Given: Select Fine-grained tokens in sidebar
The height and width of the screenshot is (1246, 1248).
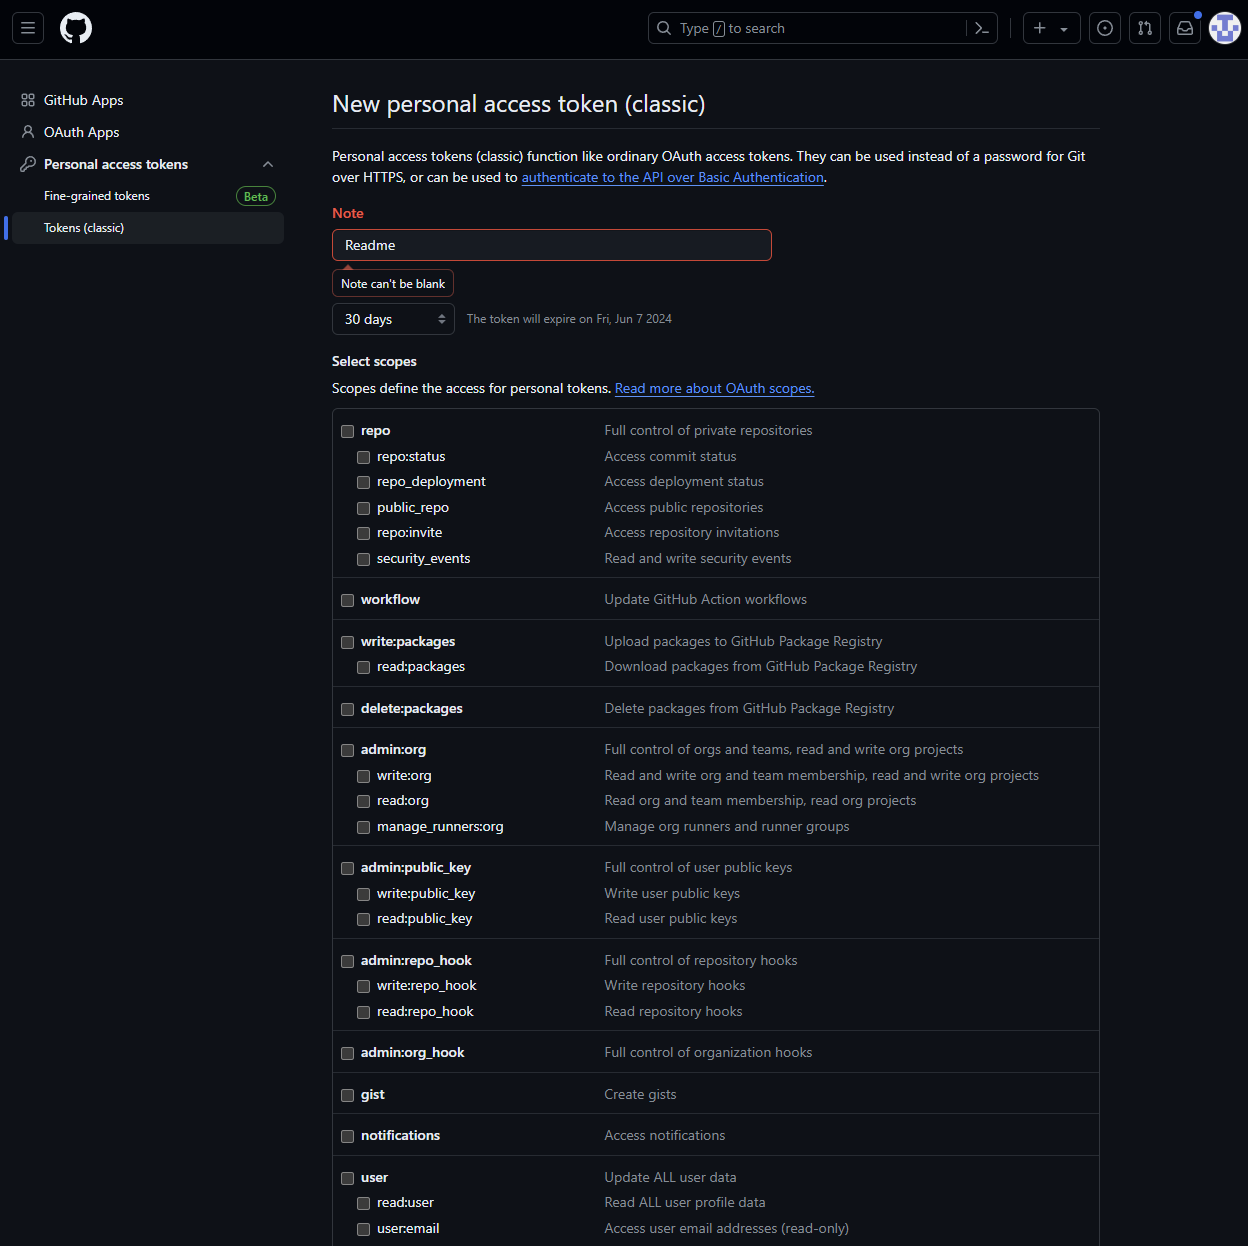Looking at the screenshot, I should coord(97,196).
